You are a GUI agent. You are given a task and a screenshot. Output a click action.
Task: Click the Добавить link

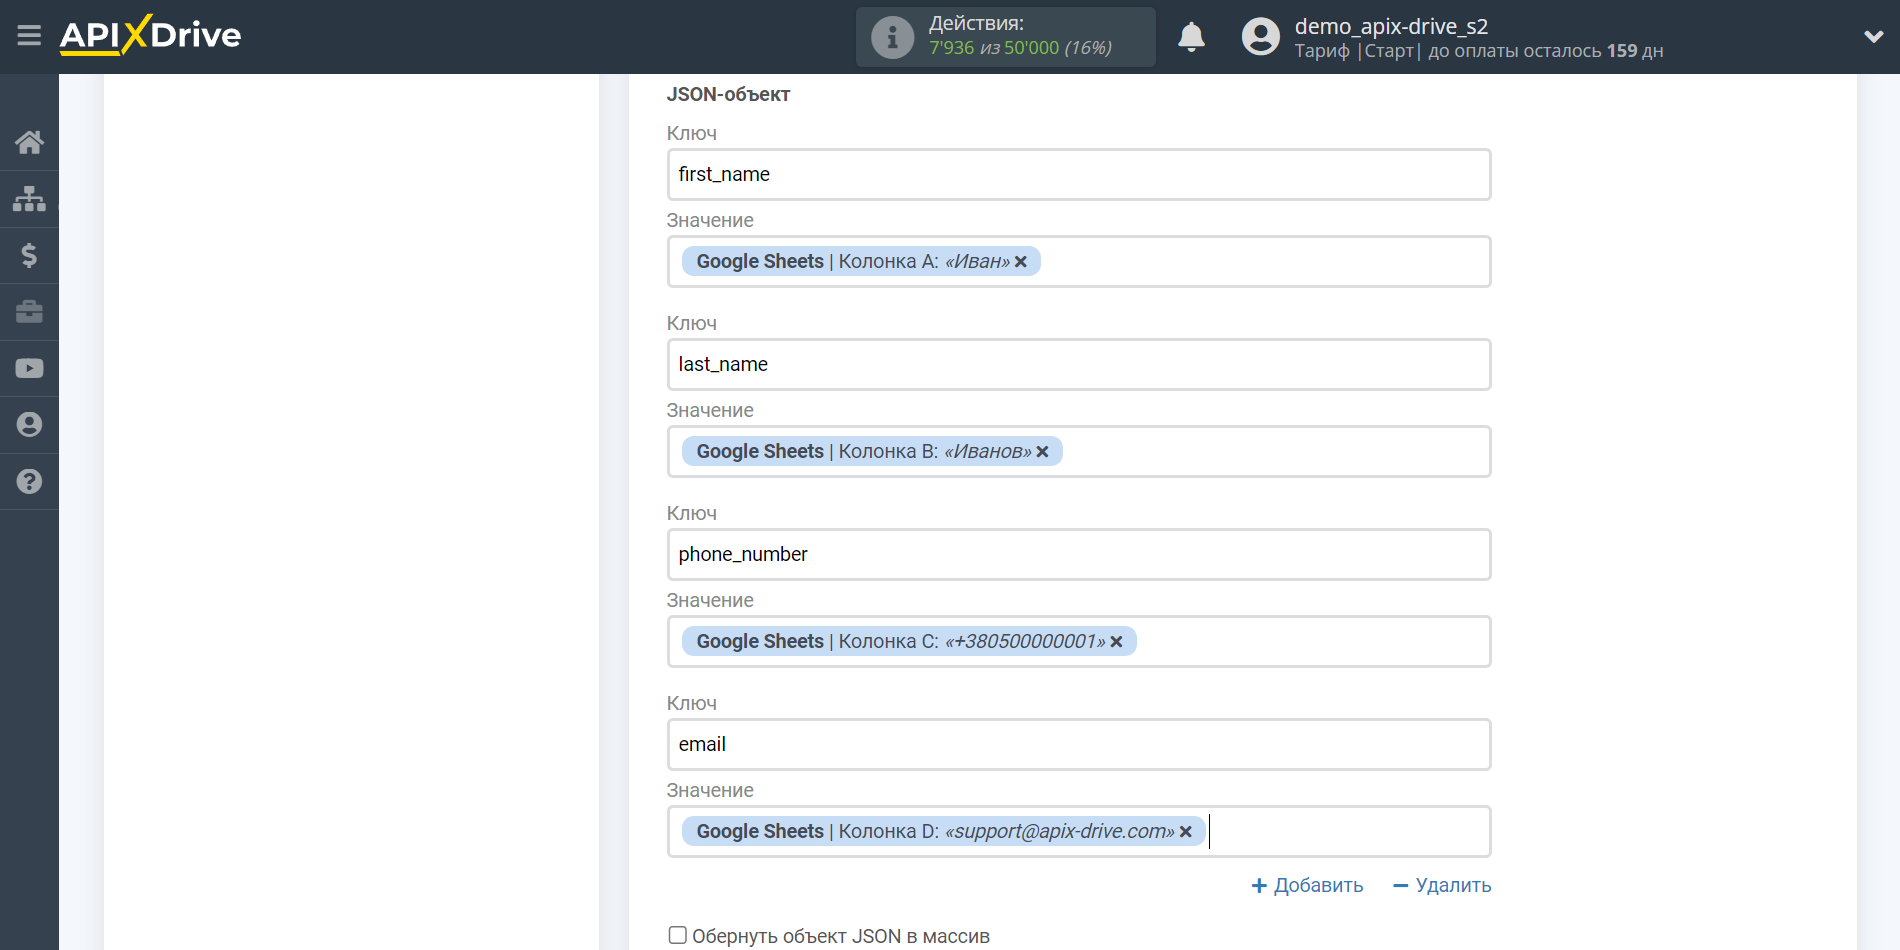pyautogui.click(x=1307, y=885)
